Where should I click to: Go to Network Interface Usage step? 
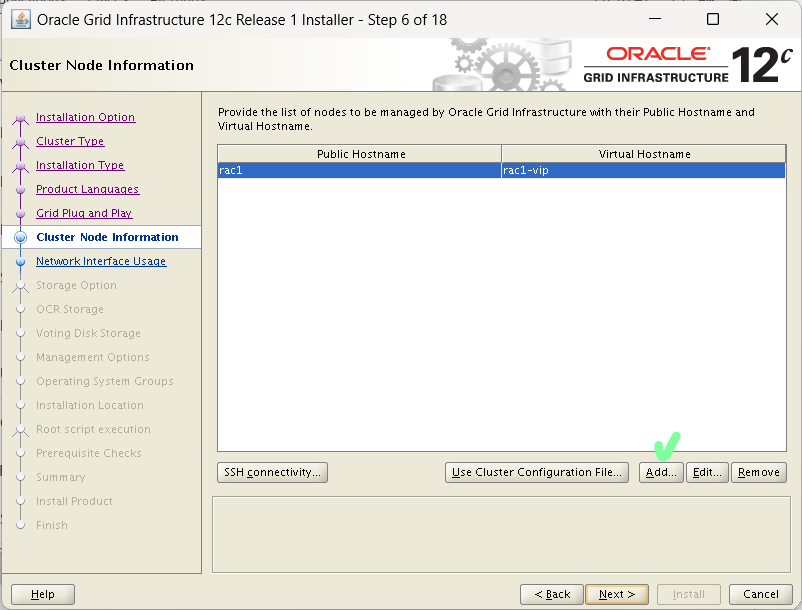pyautogui.click(x=101, y=261)
